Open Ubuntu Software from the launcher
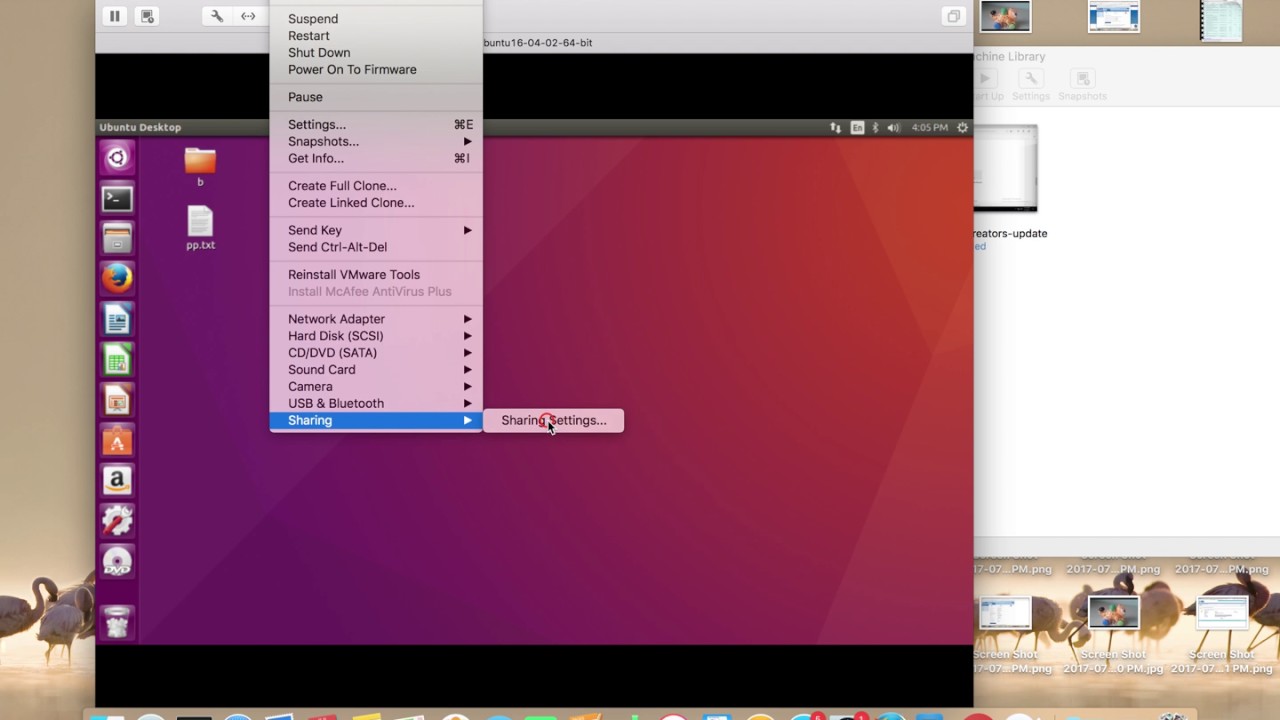1280x720 pixels. [117, 440]
